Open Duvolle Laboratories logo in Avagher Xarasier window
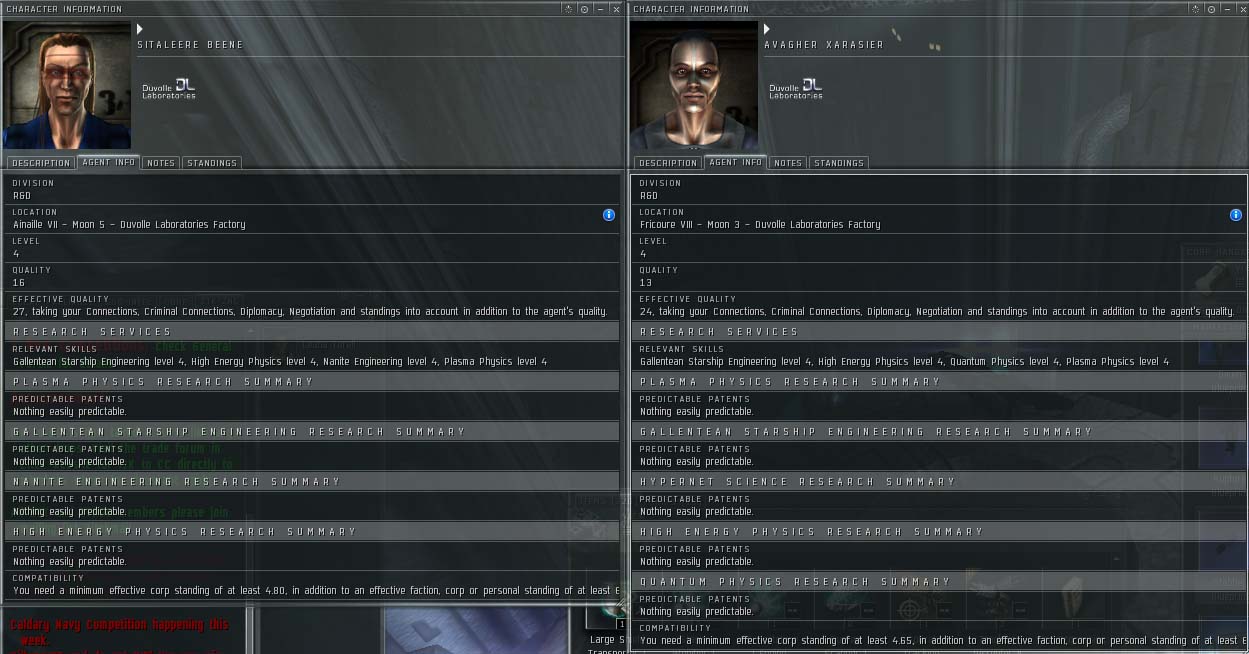Image resolution: width=1249 pixels, height=654 pixels. click(x=795, y=89)
